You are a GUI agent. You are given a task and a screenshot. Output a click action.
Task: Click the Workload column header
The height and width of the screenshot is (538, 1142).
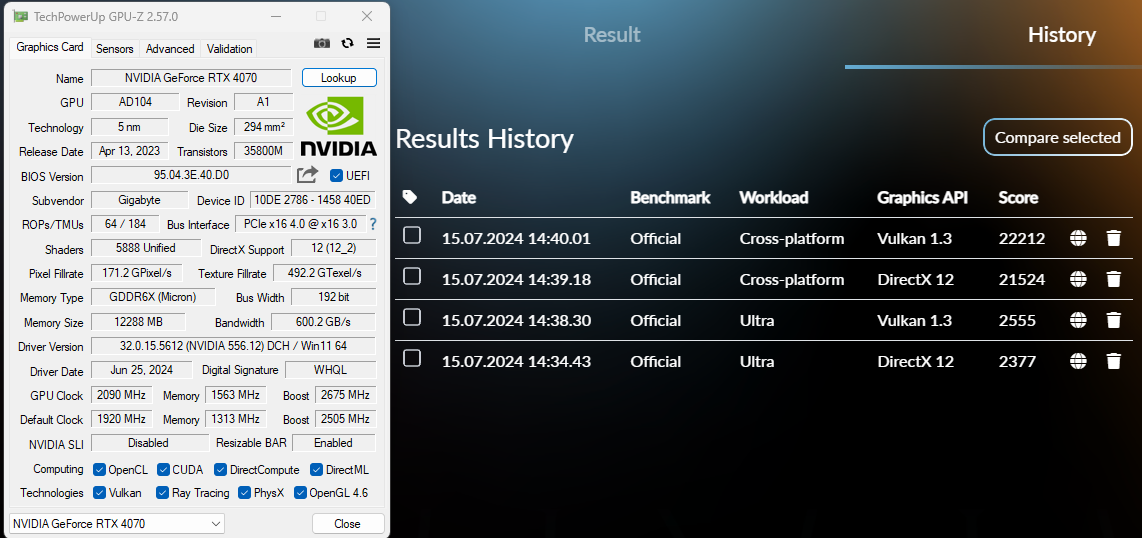[773, 197]
